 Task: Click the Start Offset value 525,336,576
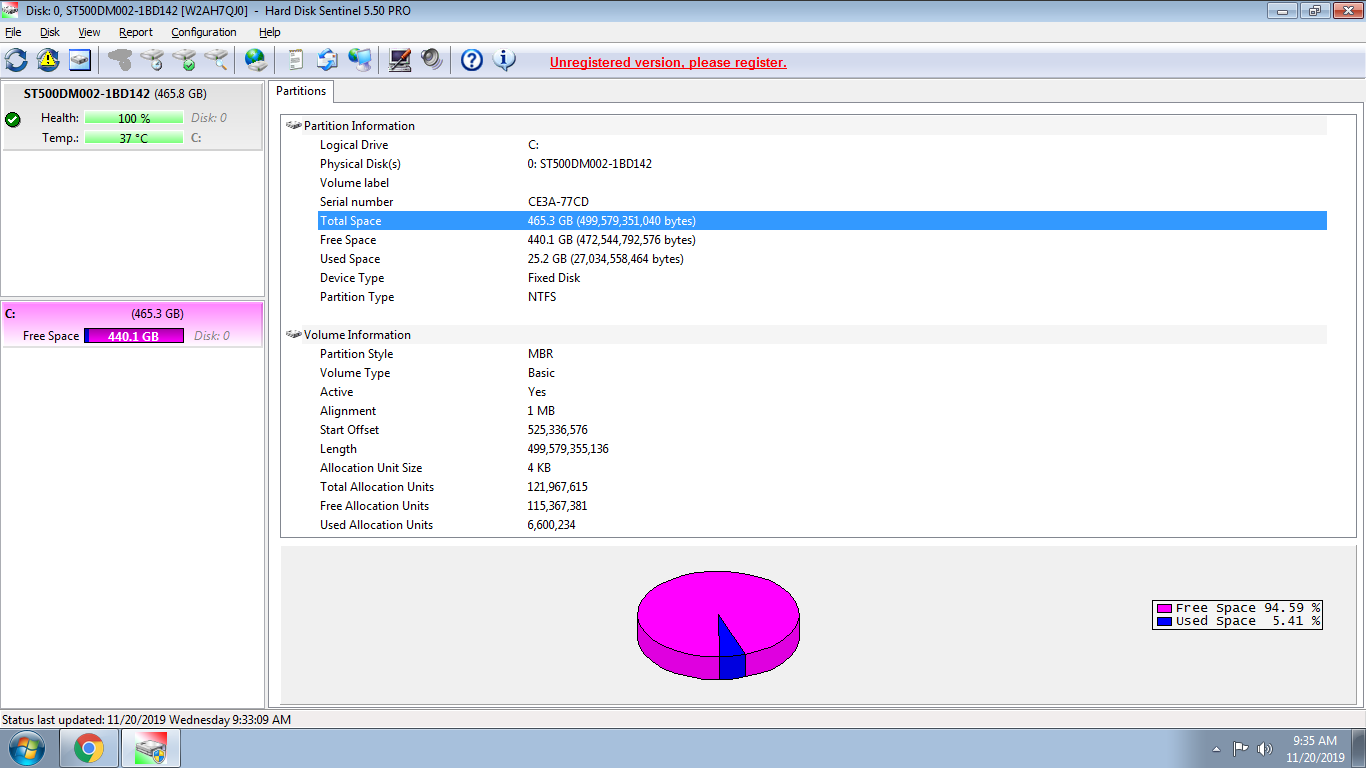point(558,430)
